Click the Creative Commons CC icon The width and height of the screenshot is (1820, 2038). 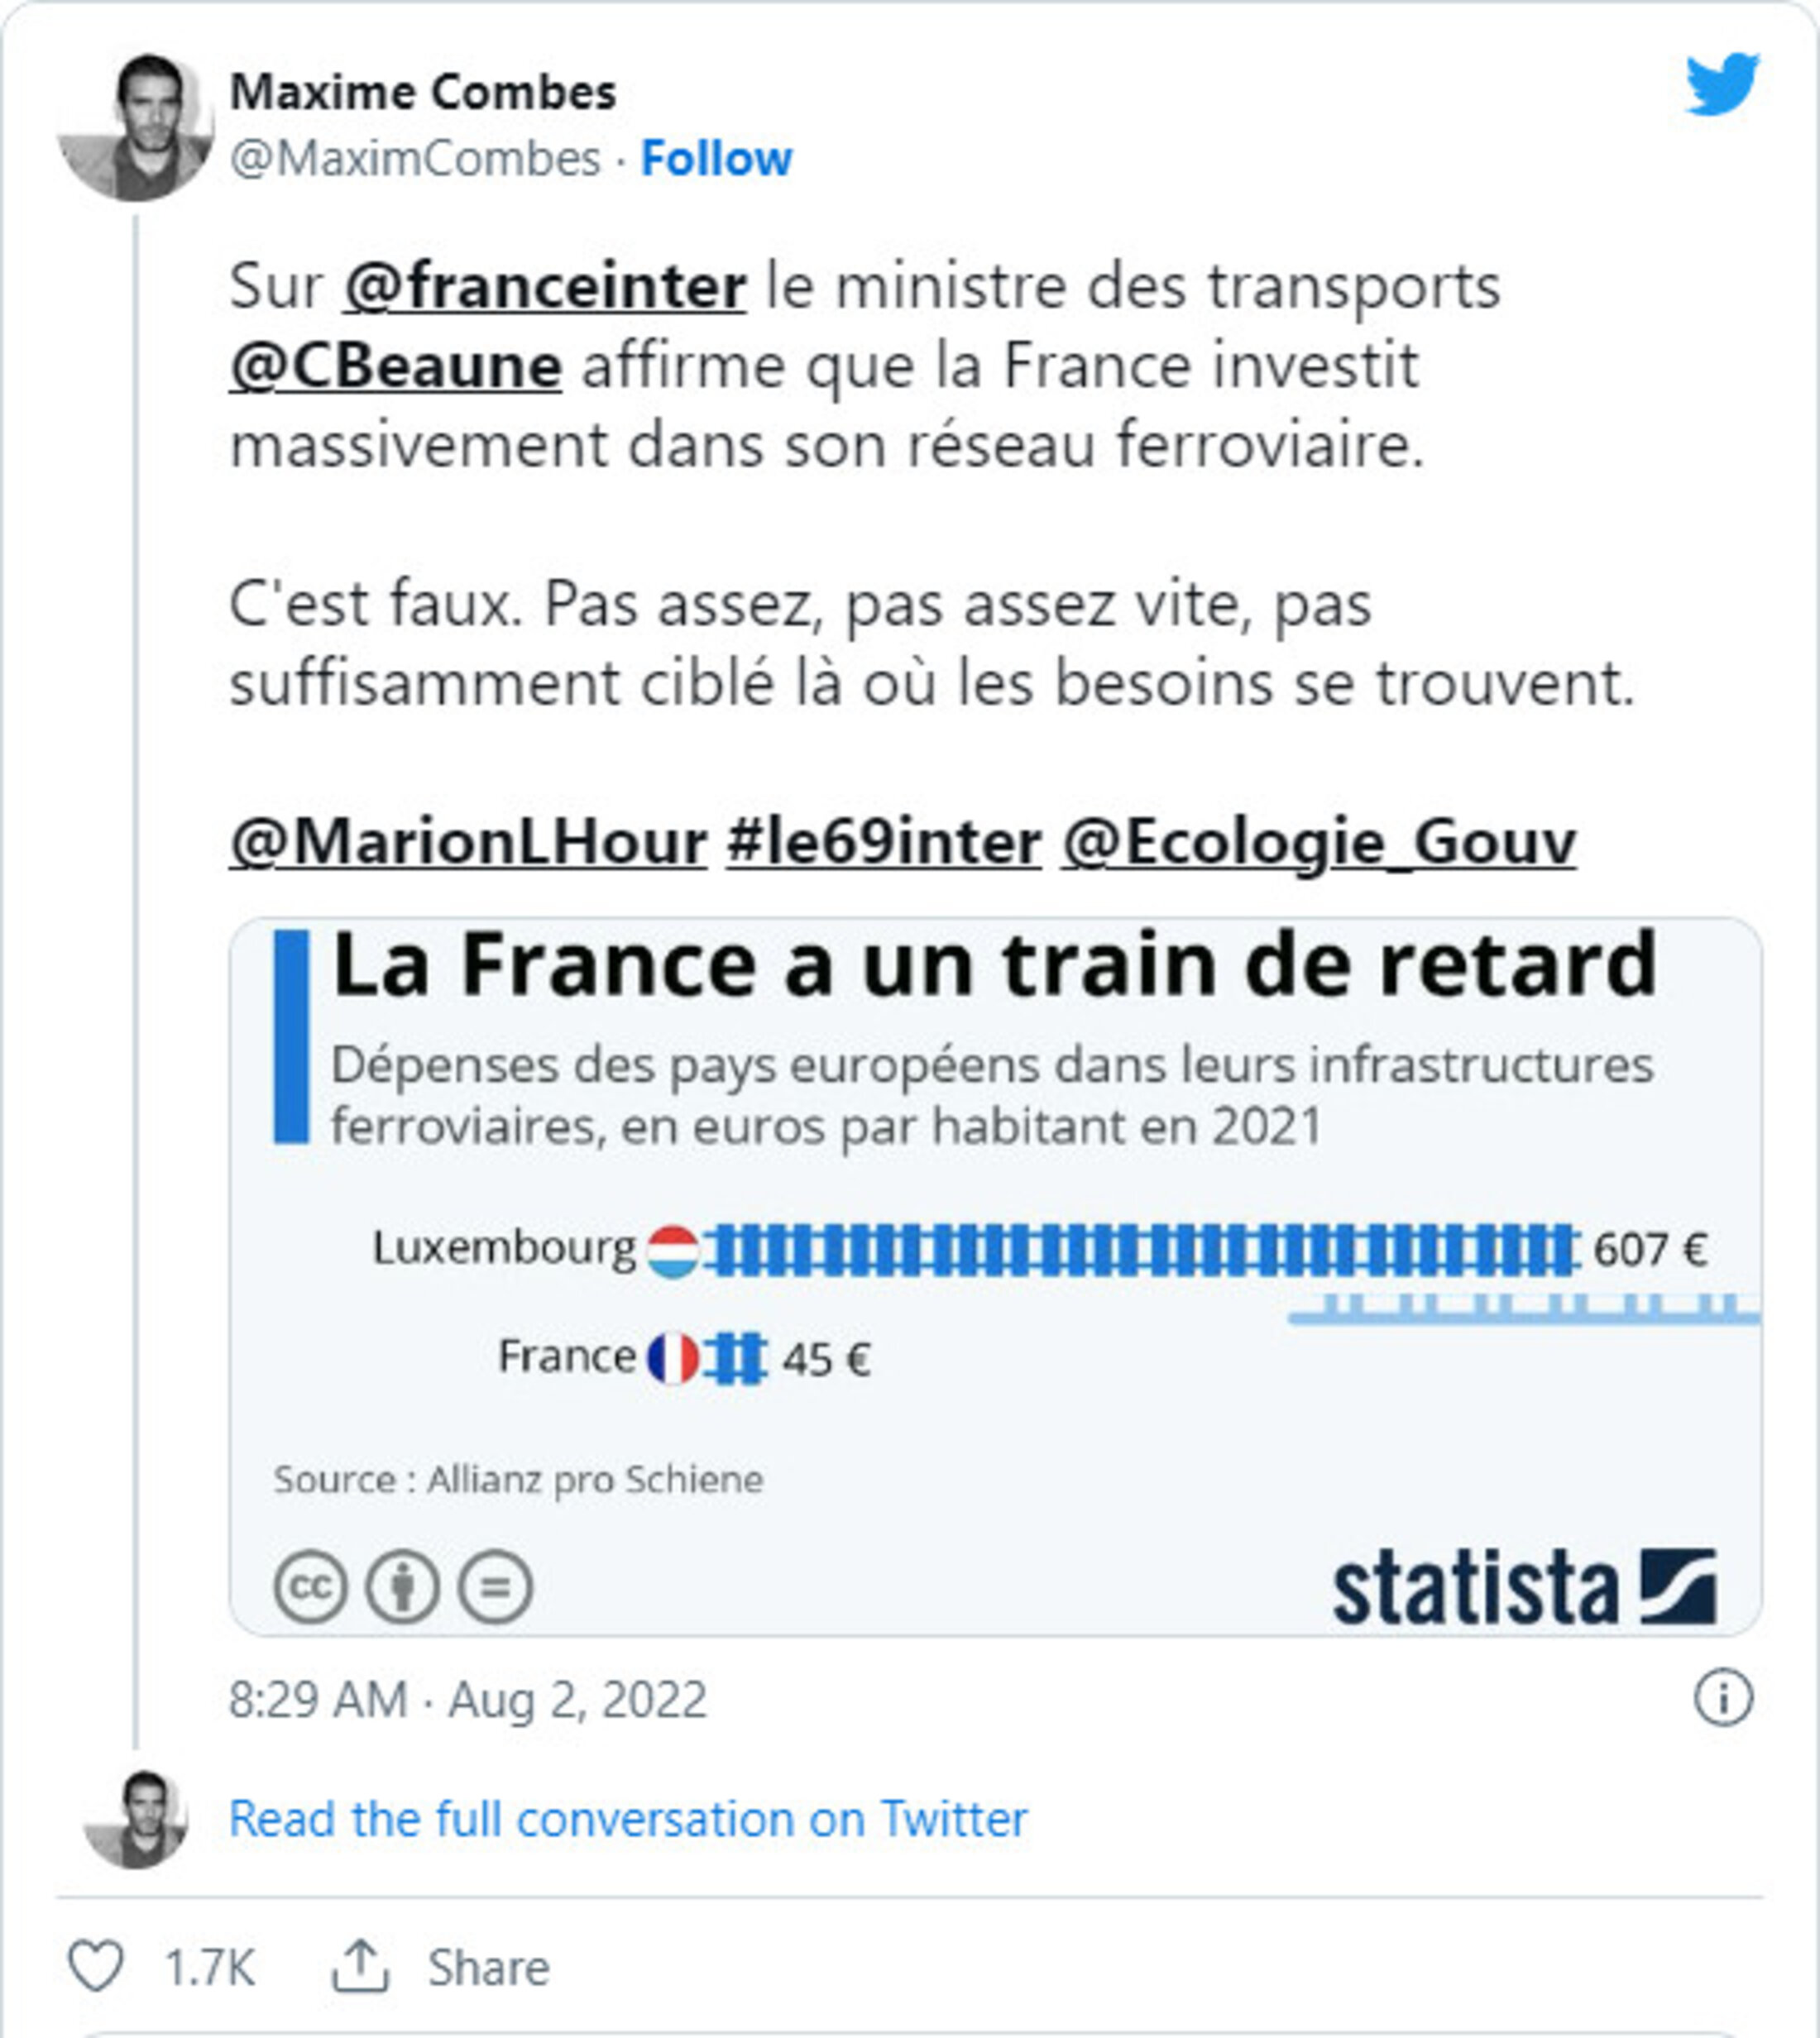tap(311, 1587)
